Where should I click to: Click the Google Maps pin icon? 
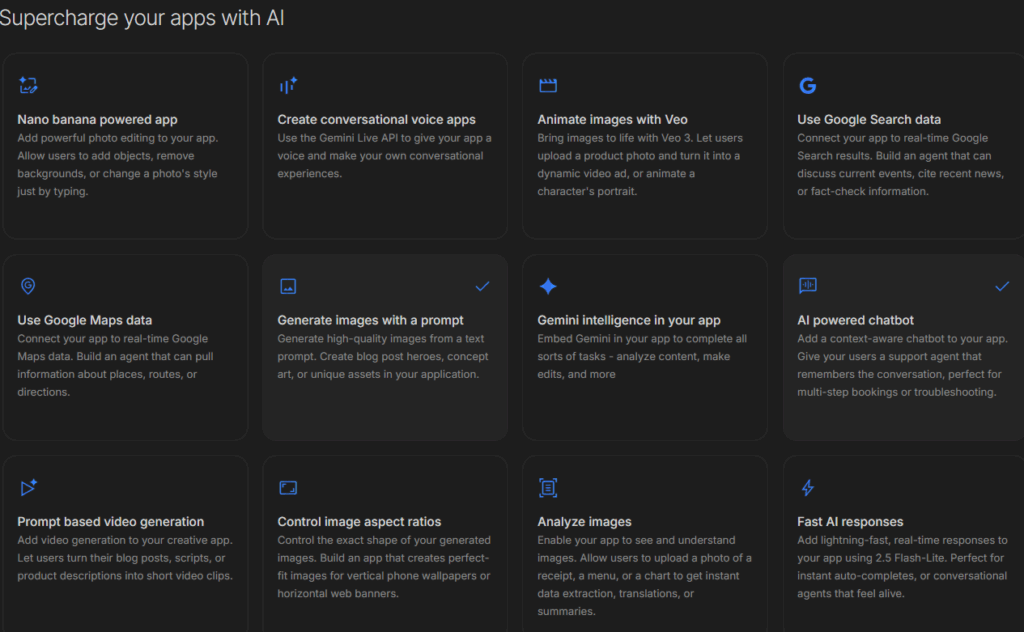(x=28, y=287)
